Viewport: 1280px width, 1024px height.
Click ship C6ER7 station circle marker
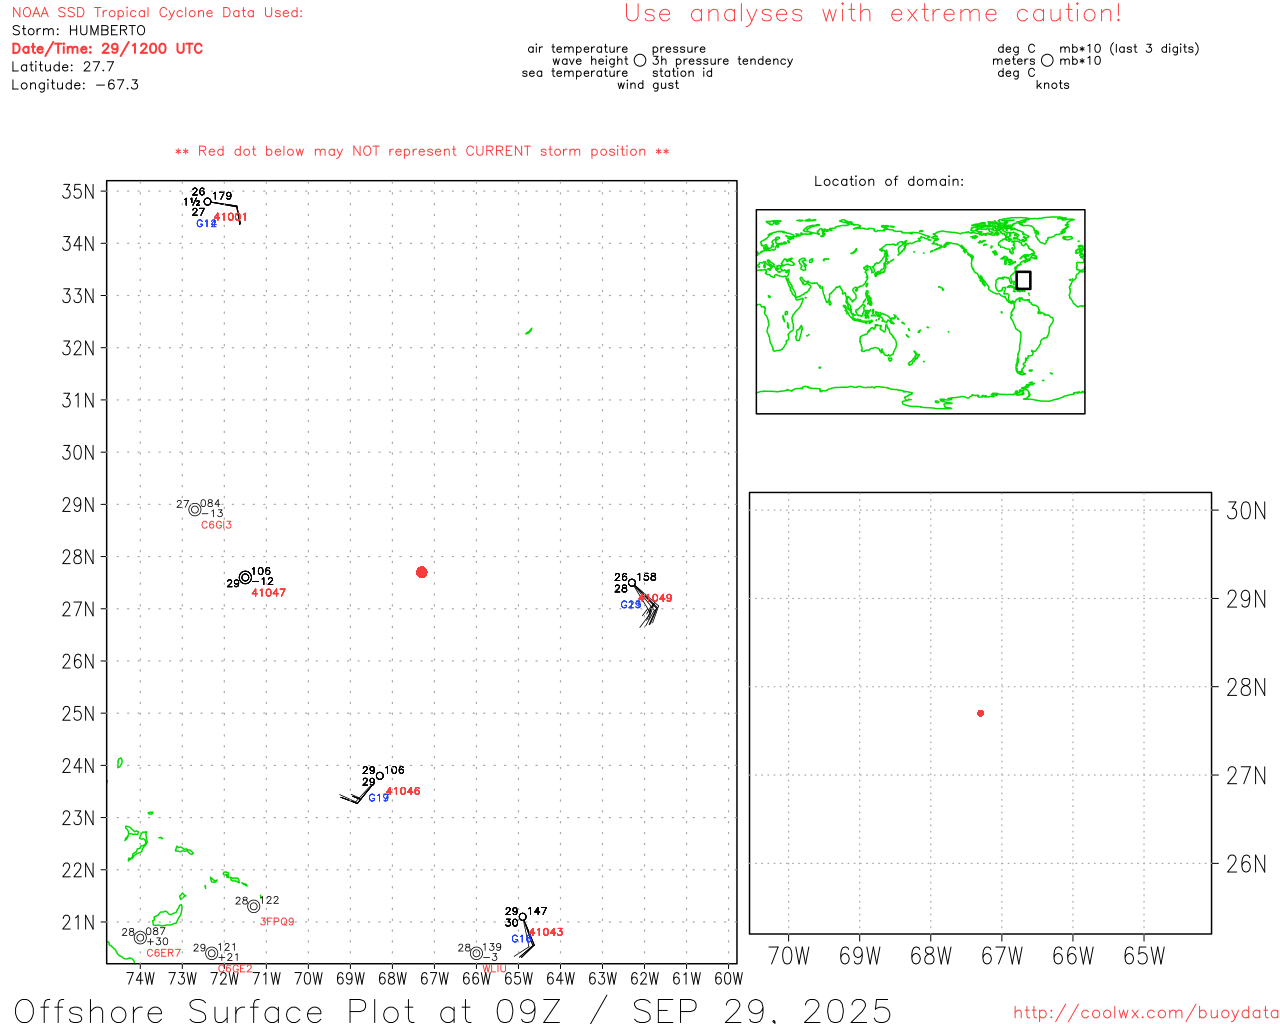141,937
